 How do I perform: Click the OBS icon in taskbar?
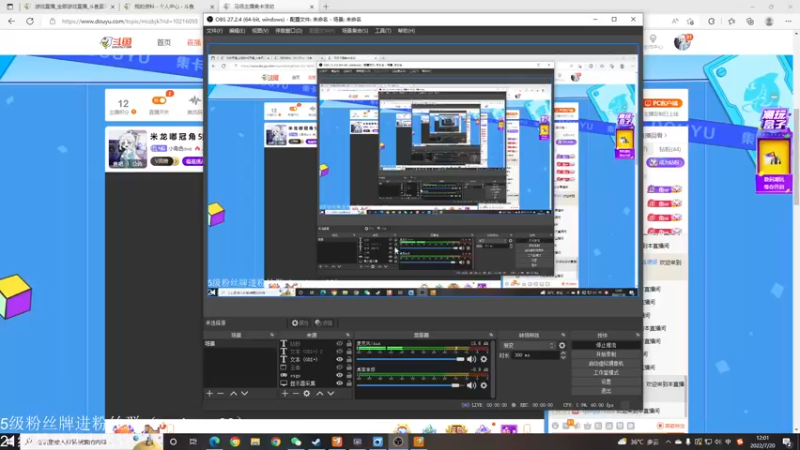point(398,442)
